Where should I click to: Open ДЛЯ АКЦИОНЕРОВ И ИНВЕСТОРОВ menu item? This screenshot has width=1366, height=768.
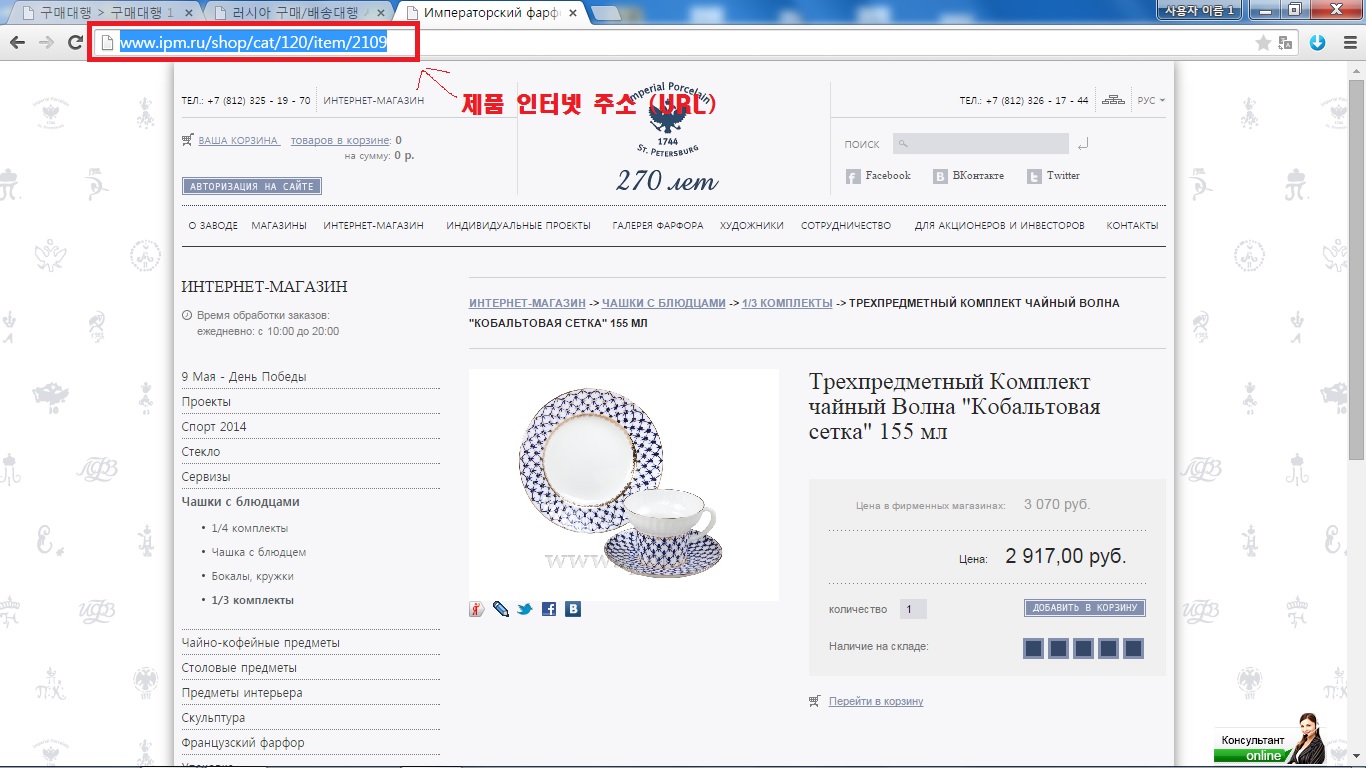[x=999, y=226]
